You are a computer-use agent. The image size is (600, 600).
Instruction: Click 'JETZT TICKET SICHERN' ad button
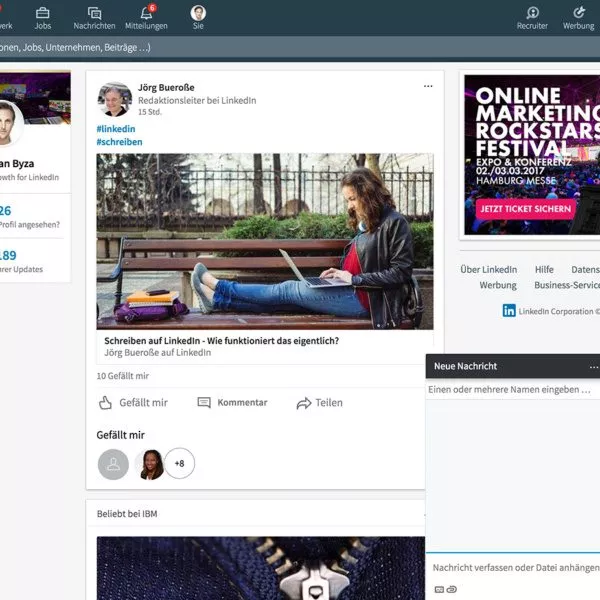[526, 209]
